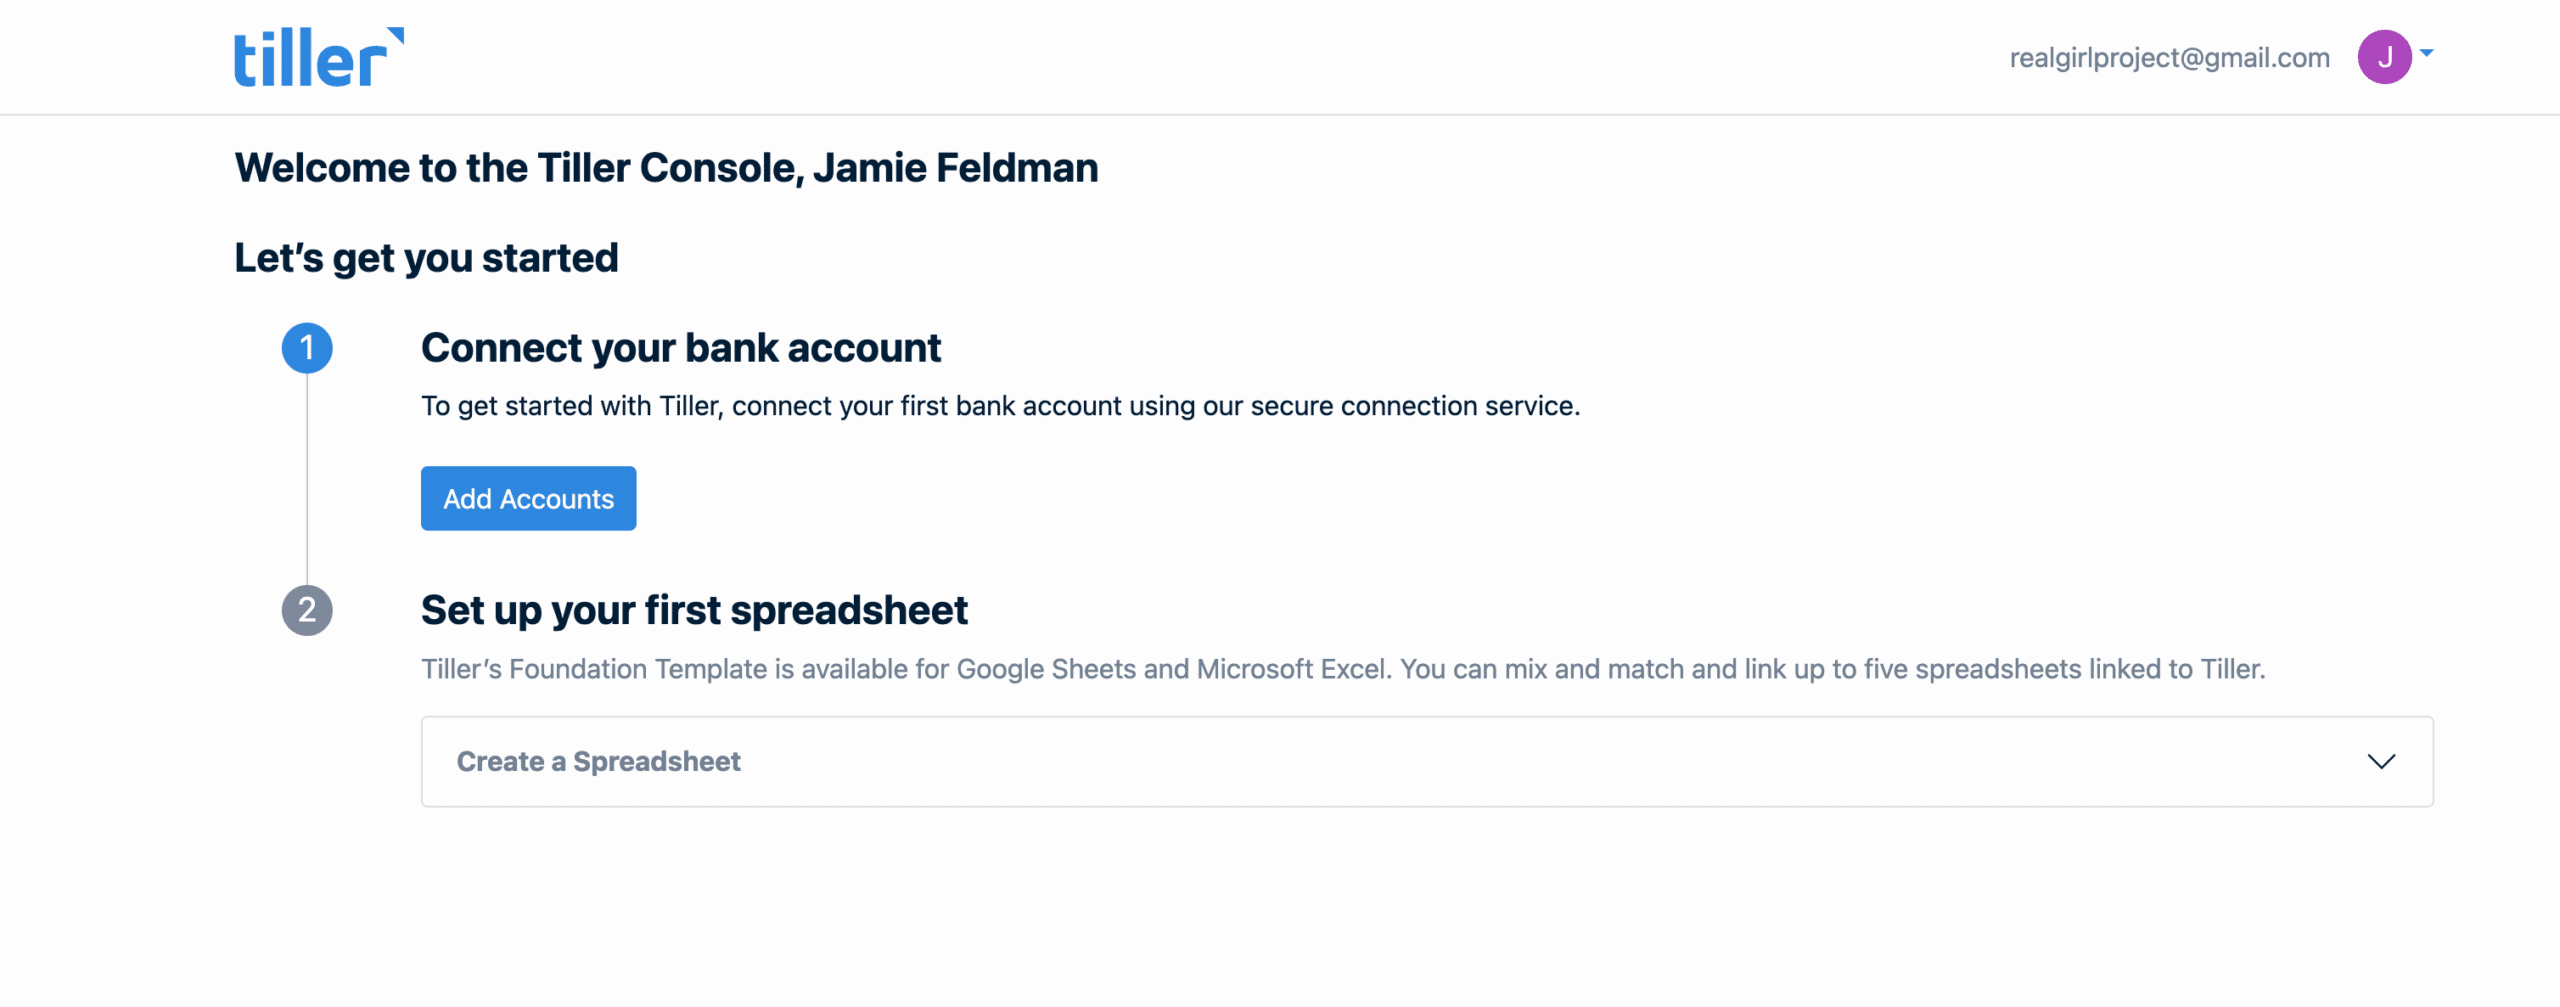
Task: Click the Let's get you started heading
Action: point(426,258)
